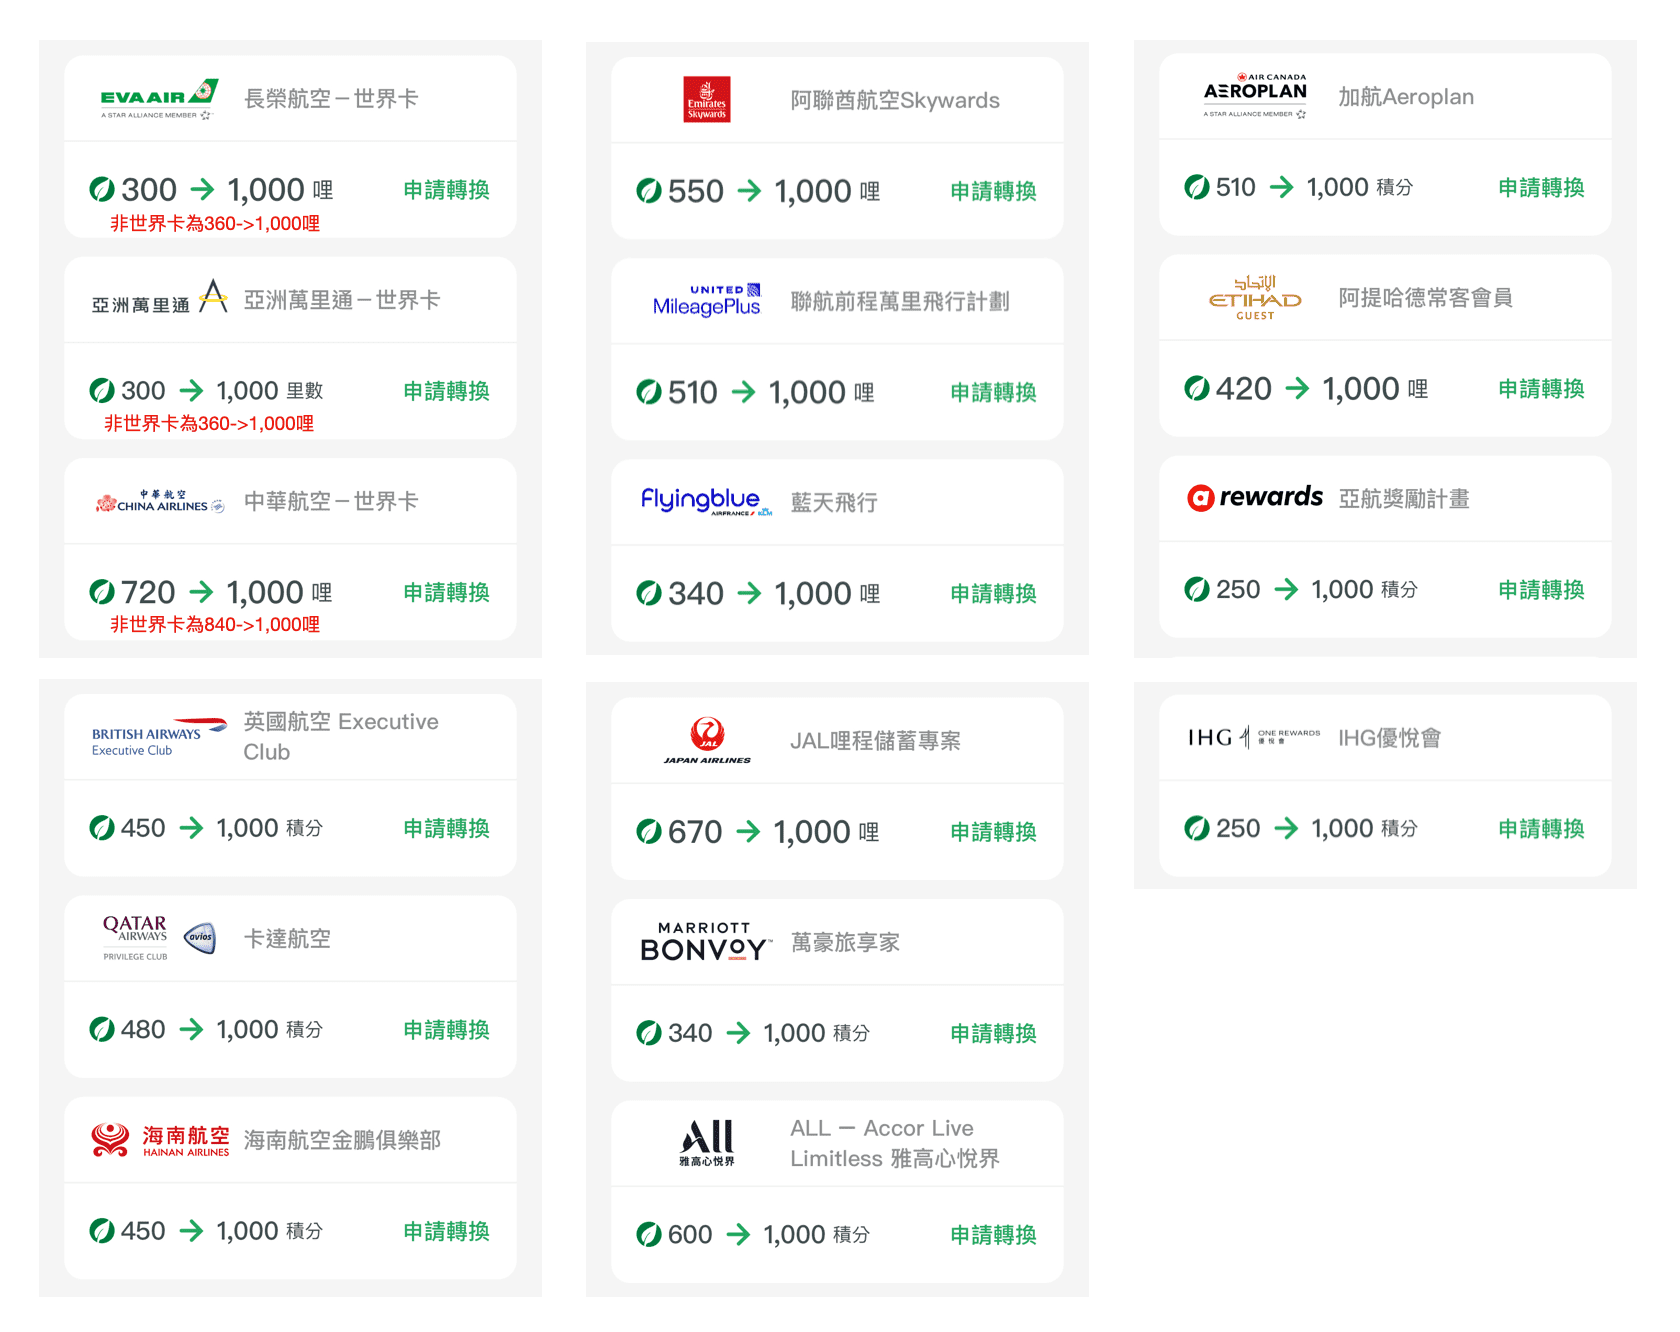
Task: Apply for conversion to United MileagePlus miles
Action: click(x=993, y=392)
